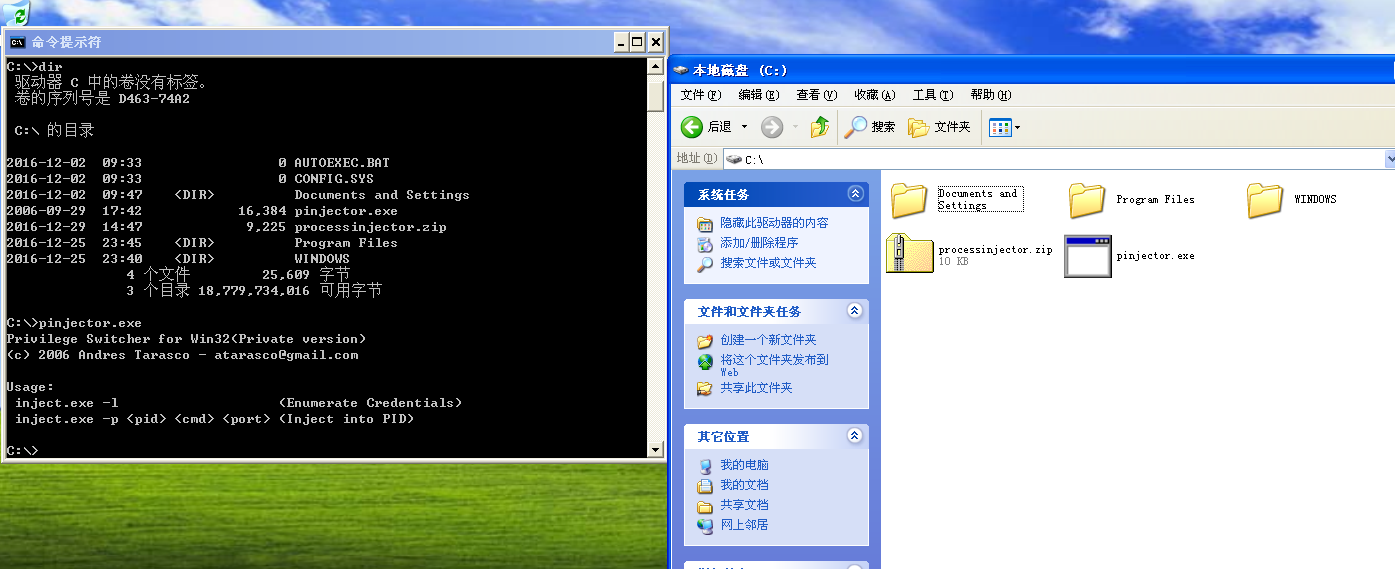
Task: Click the Network Places icon in 其它位置
Action: (705, 525)
